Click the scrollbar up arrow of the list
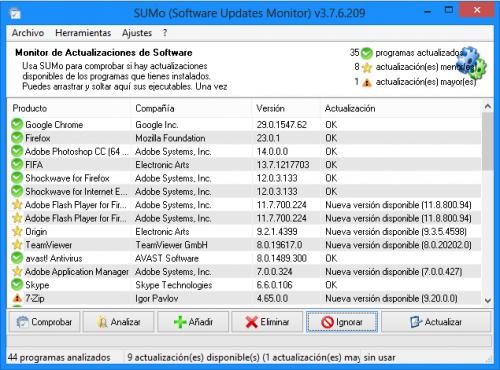This screenshot has width=500, height=370. coord(487,107)
